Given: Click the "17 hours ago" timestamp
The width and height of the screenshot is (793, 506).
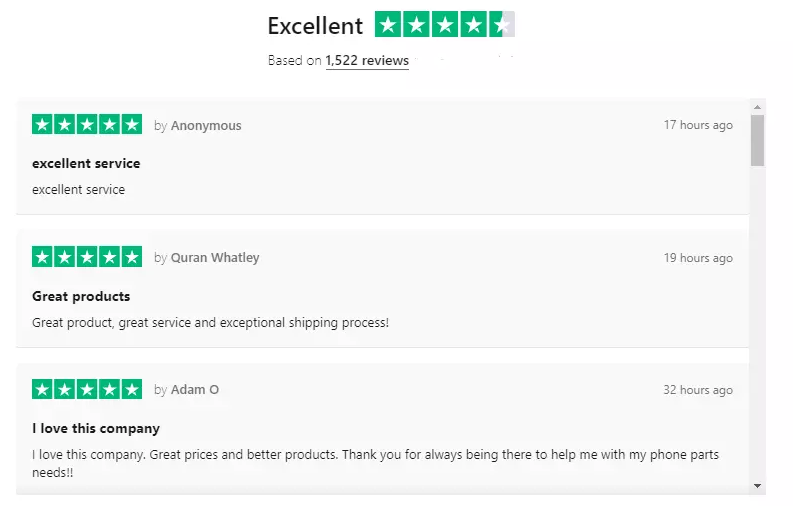Looking at the screenshot, I should pyautogui.click(x=698, y=126).
